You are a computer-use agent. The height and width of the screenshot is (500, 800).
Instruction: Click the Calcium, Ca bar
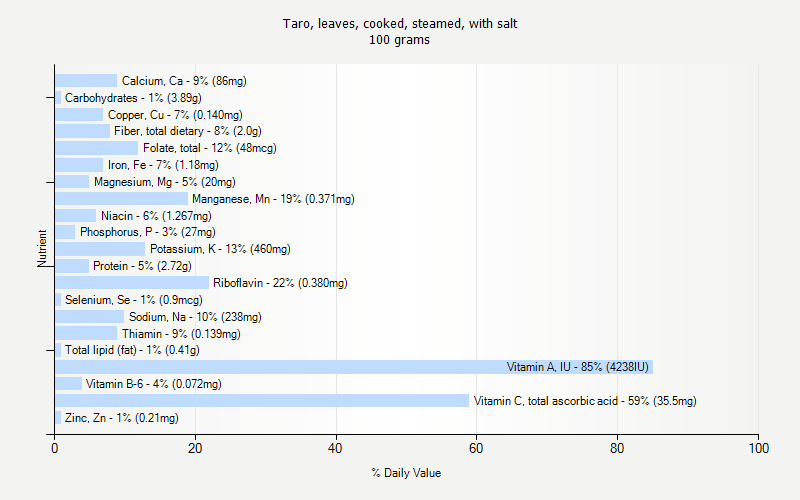pyautogui.click(x=86, y=81)
